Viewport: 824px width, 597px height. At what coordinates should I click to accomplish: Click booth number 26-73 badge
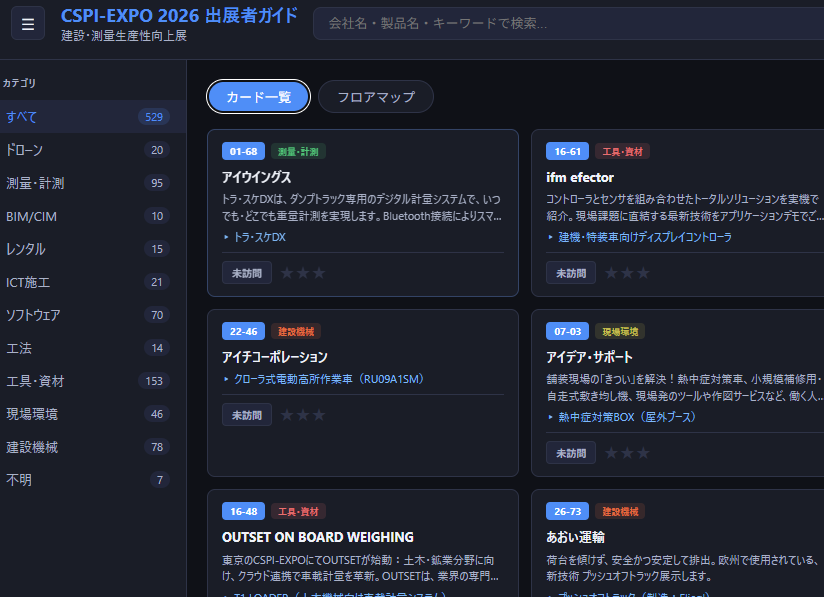[568, 511]
